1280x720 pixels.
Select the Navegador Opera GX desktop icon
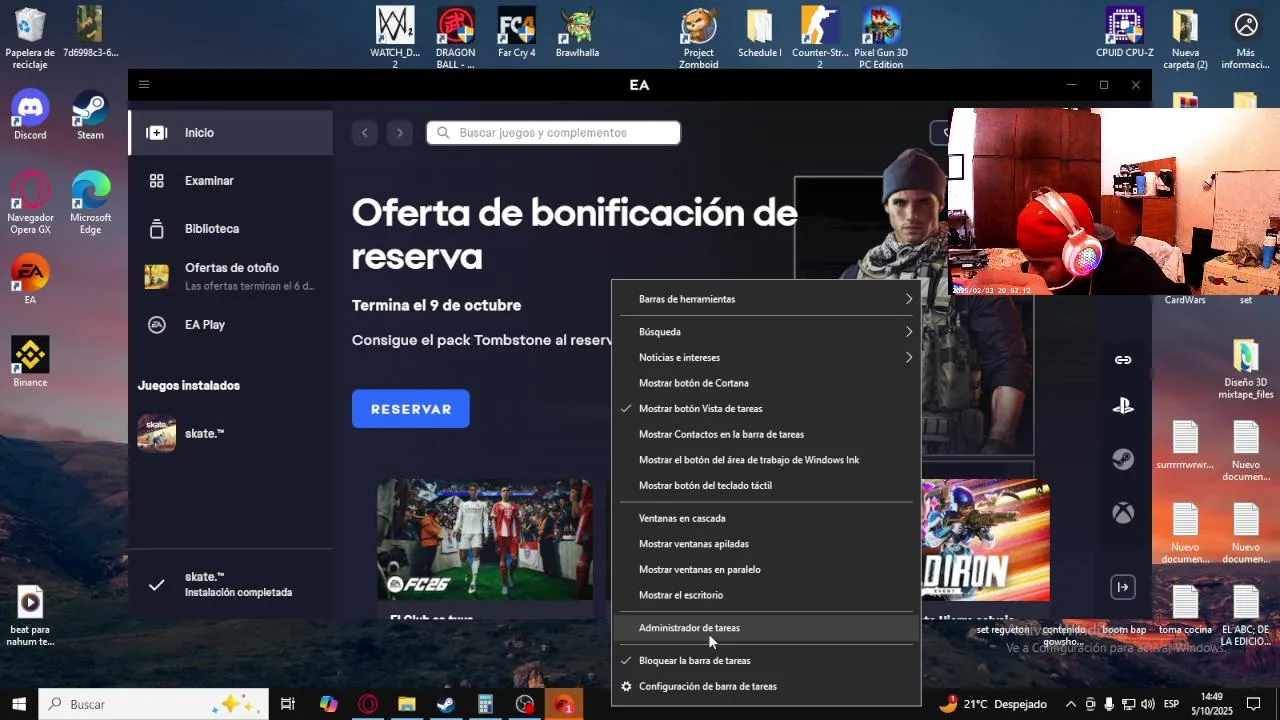[30, 203]
